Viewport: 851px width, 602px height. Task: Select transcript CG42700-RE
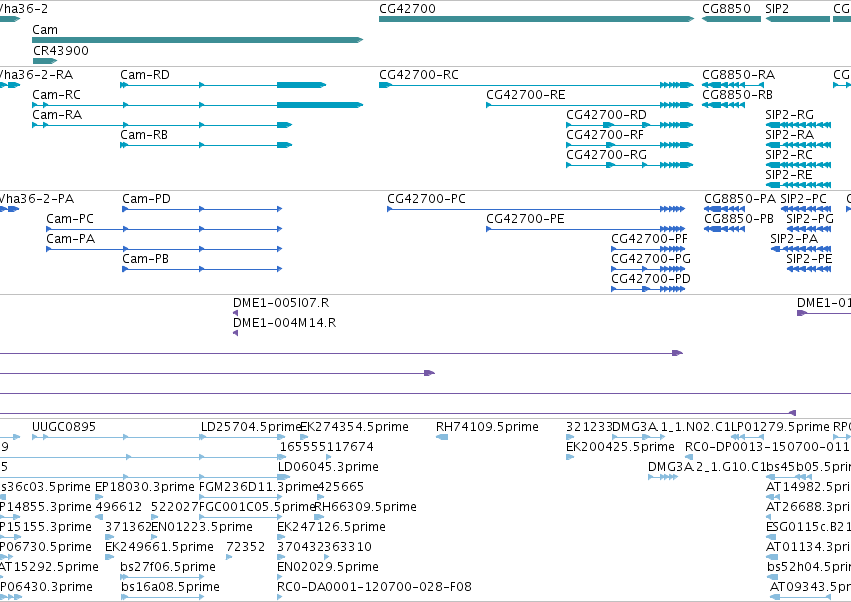590,105
